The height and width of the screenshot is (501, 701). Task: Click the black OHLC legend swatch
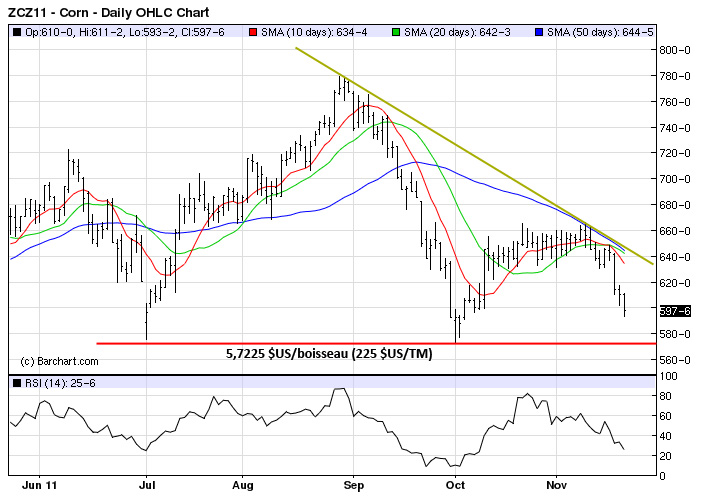[x=17, y=32]
